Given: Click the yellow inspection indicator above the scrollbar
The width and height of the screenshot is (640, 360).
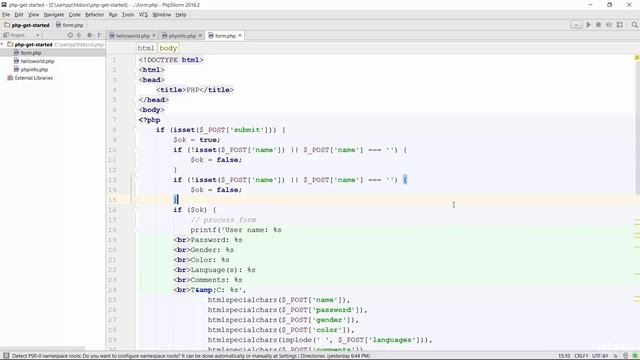Looking at the screenshot, I should (637, 58).
